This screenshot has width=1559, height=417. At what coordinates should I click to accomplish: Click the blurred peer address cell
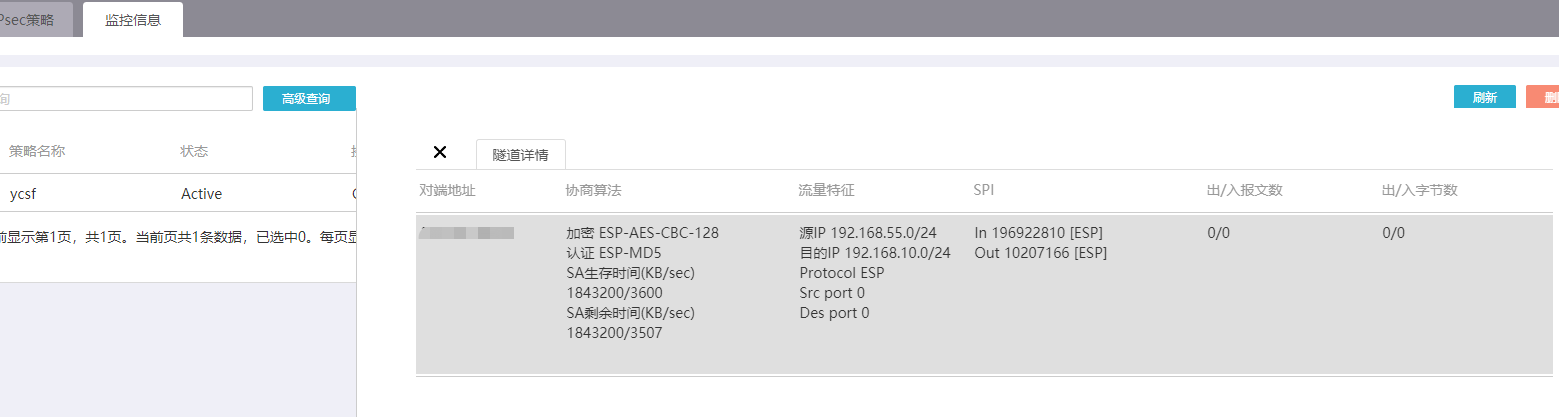point(468,233)
